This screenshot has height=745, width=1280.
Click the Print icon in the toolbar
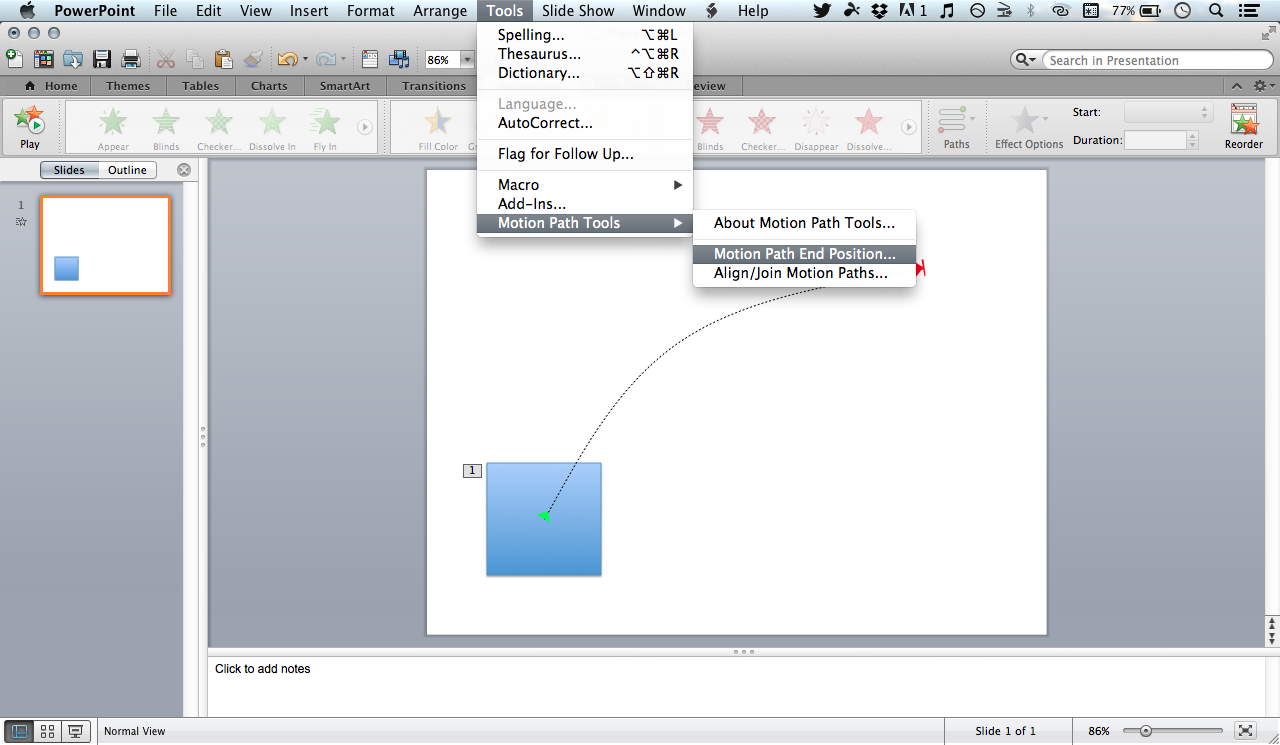pos(130,59)
